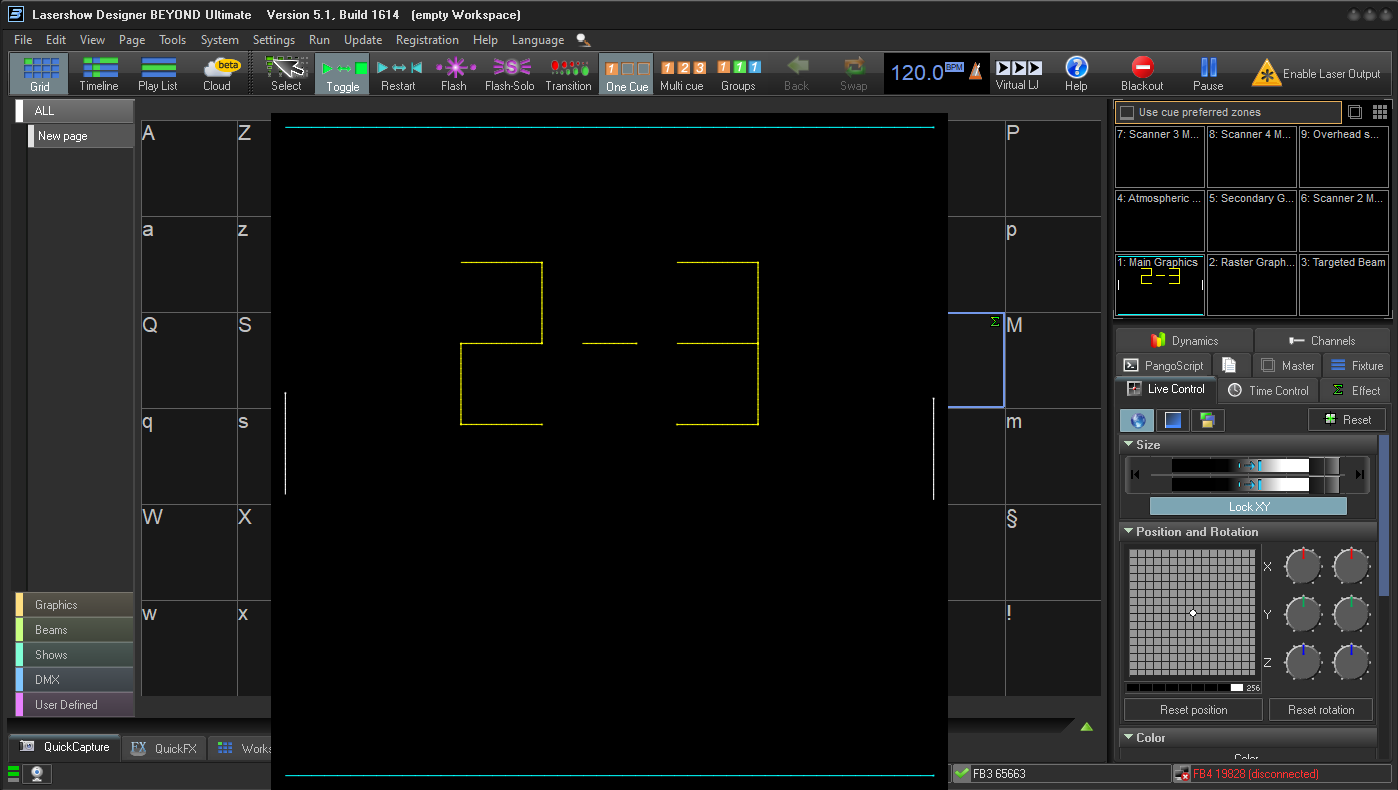
Task: Open the Registration menu
Action: (x=427, y=40)
